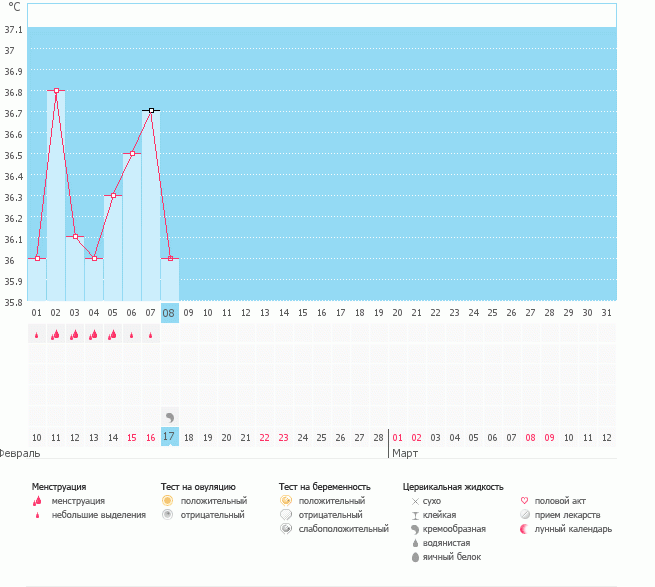Select the 36.8 temperature point on day 02

tap(56, 91)
